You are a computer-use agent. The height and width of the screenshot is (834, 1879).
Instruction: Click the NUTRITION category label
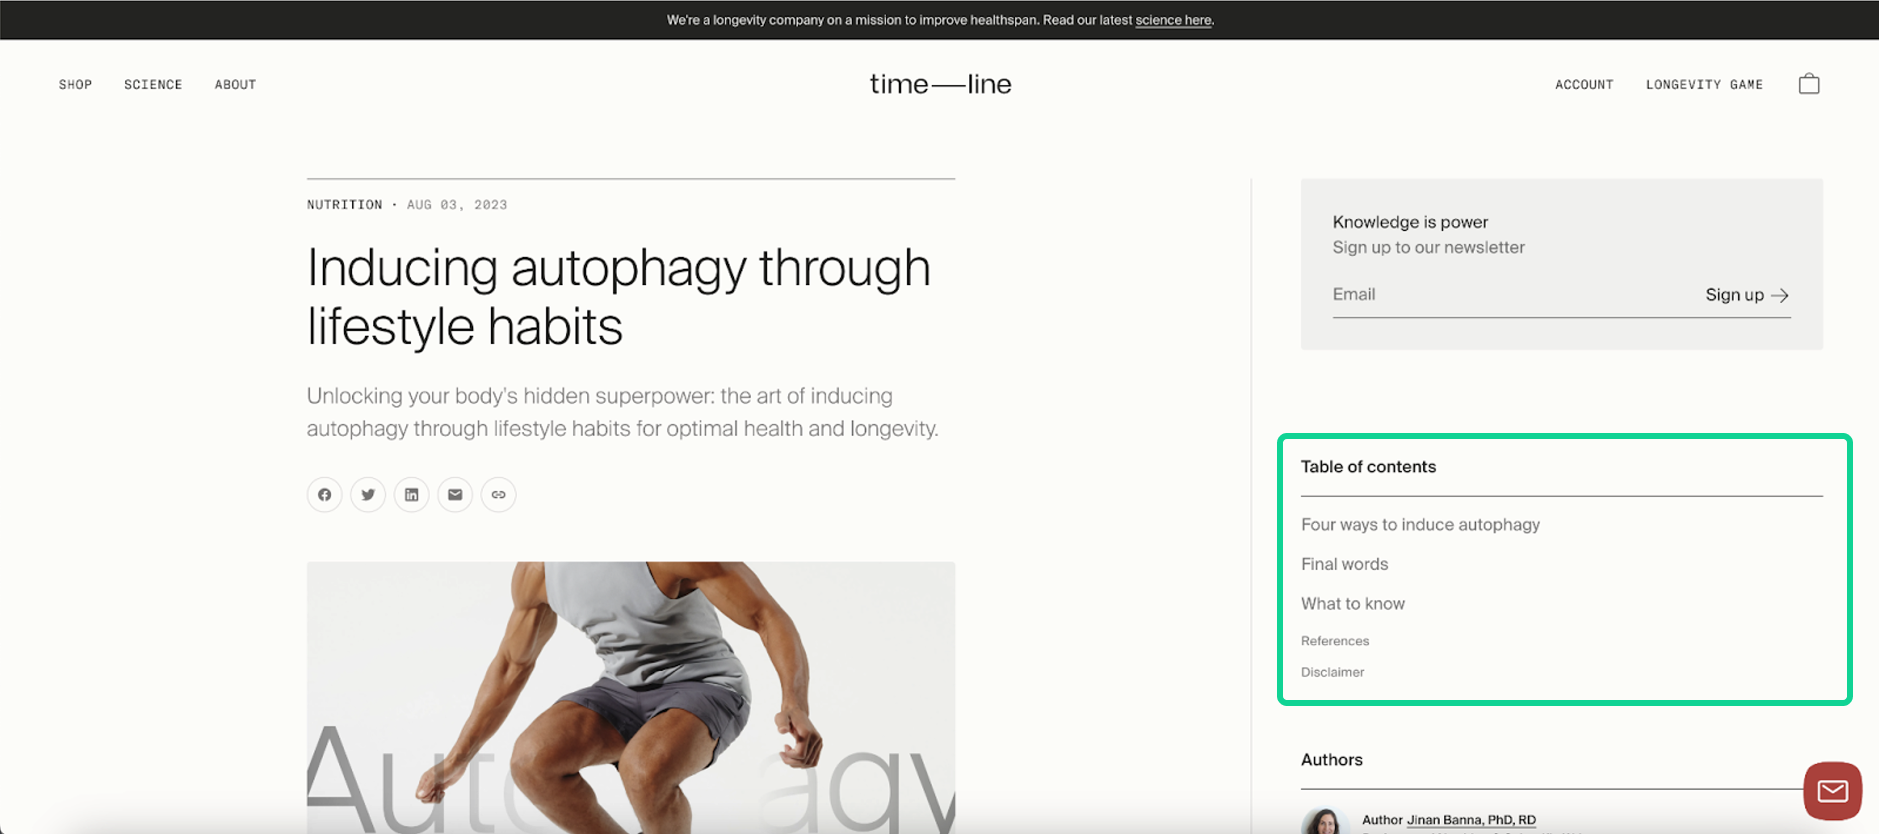coord(344,205)
